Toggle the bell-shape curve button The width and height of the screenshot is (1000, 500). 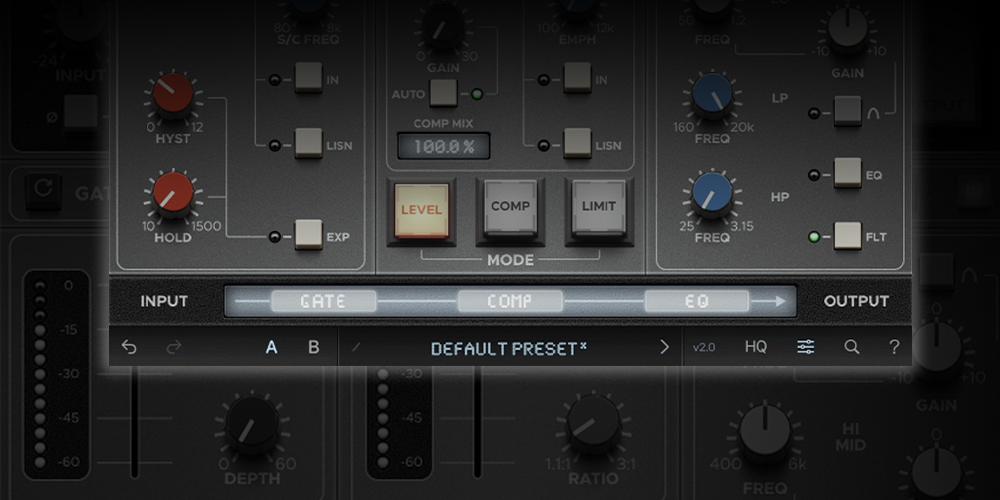tap(848, 112)
